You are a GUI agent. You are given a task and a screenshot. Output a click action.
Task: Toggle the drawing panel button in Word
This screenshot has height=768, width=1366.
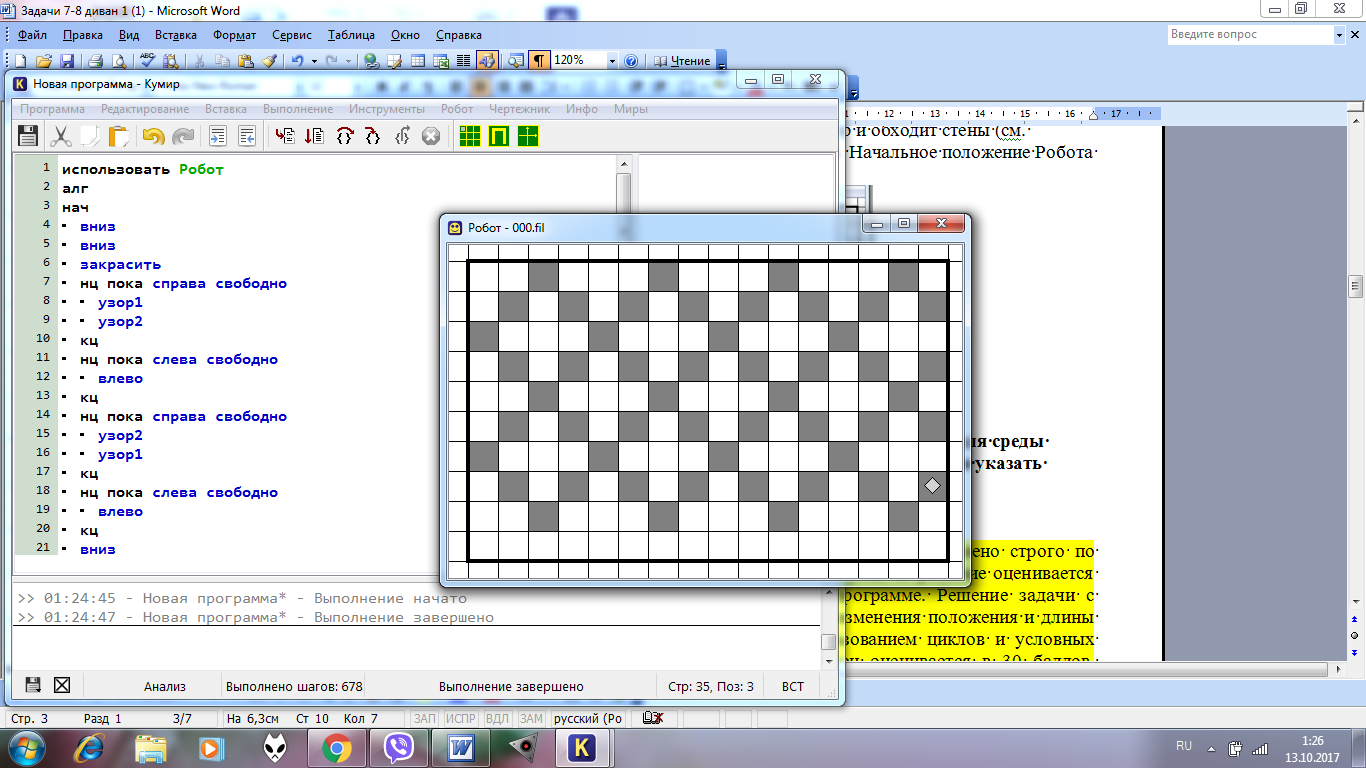[x=487, y=60]
